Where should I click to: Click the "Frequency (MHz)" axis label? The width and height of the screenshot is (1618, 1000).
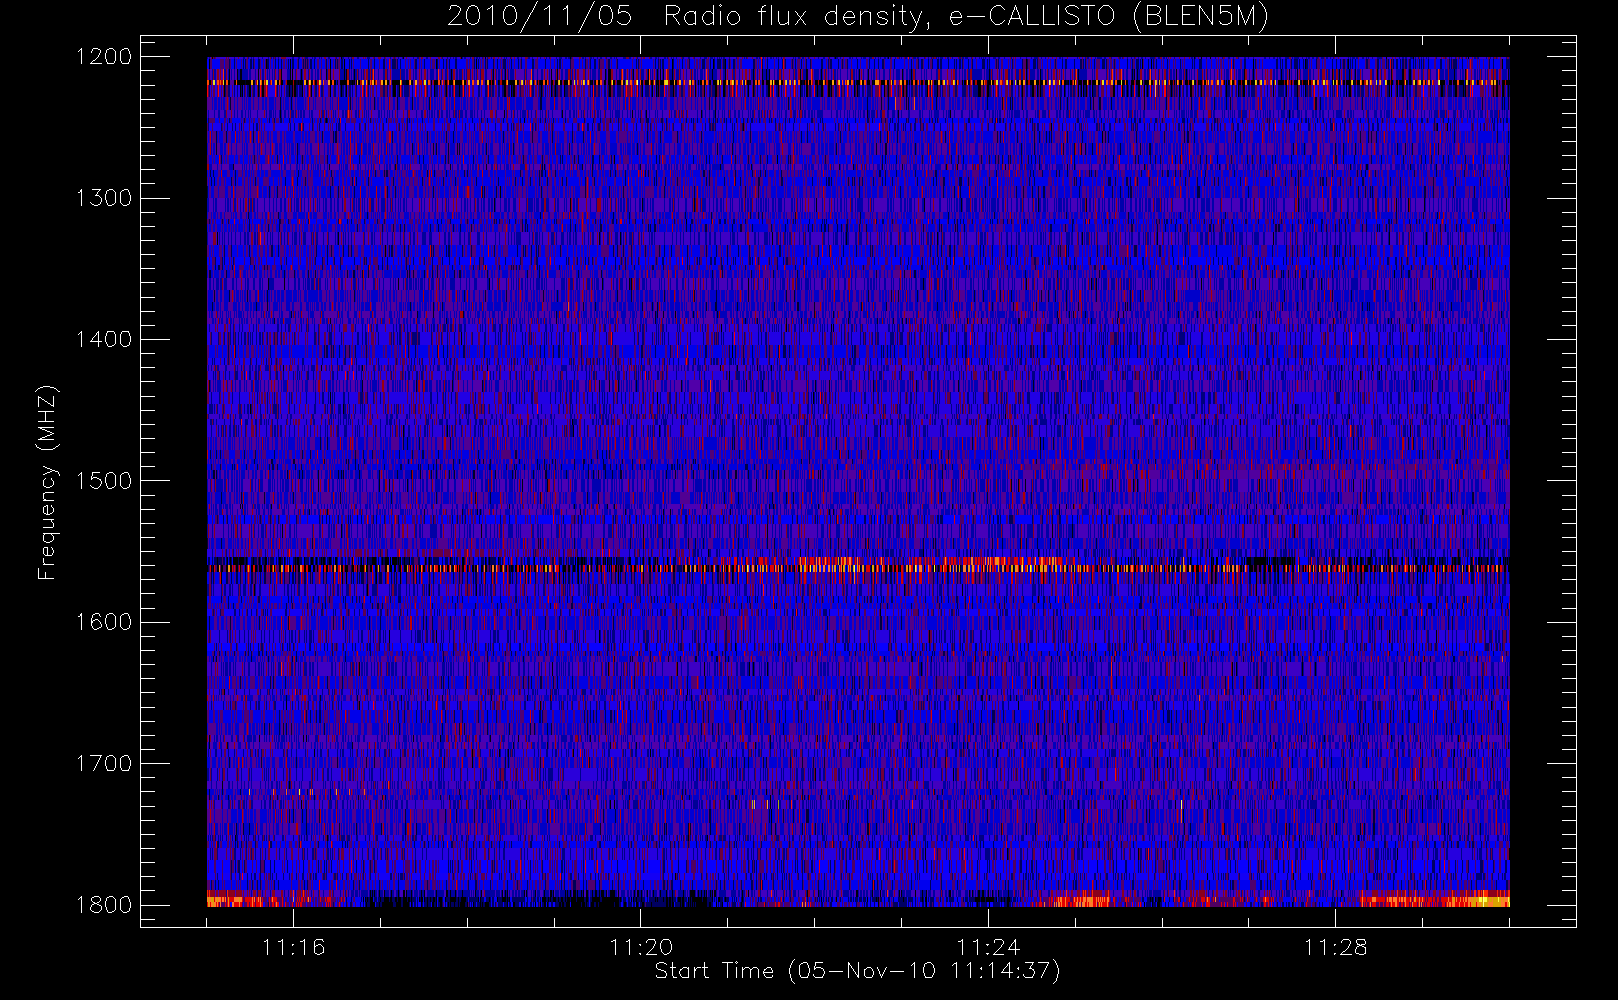click(x=47, y=481)
